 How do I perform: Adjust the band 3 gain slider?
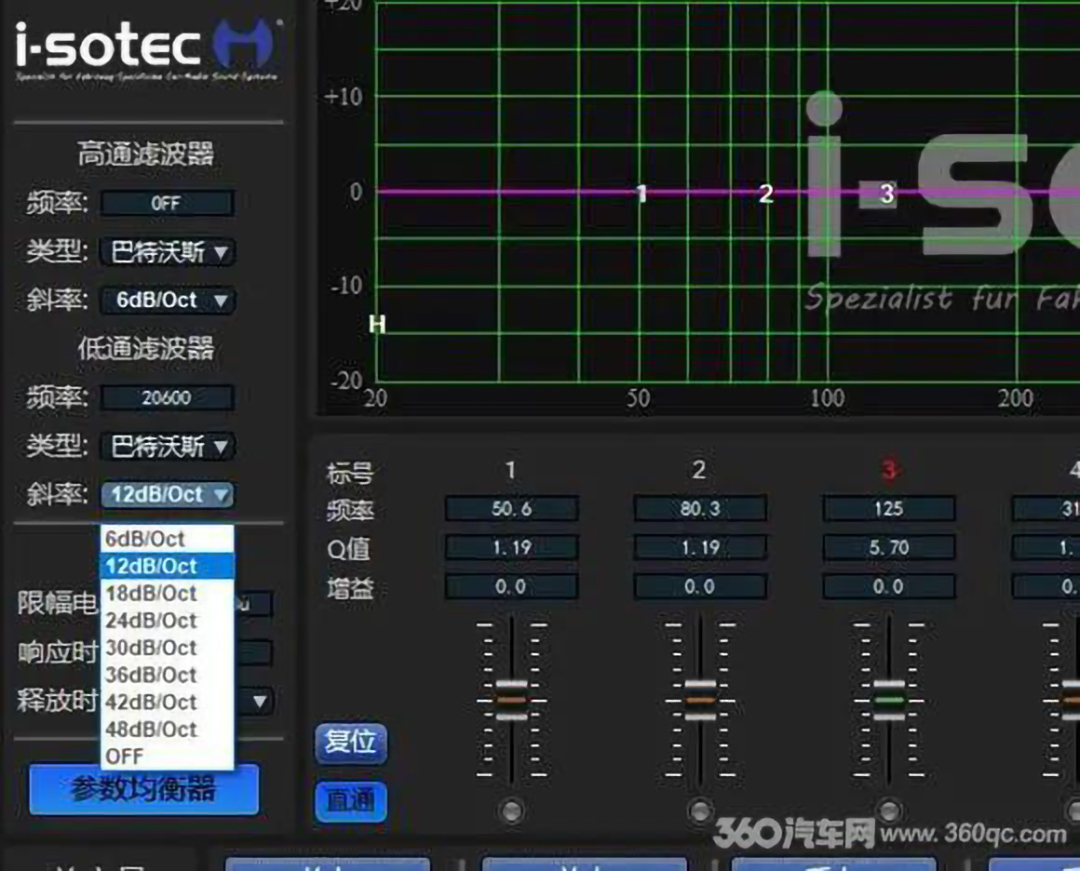pyautogui.click(x=889, y=700)
